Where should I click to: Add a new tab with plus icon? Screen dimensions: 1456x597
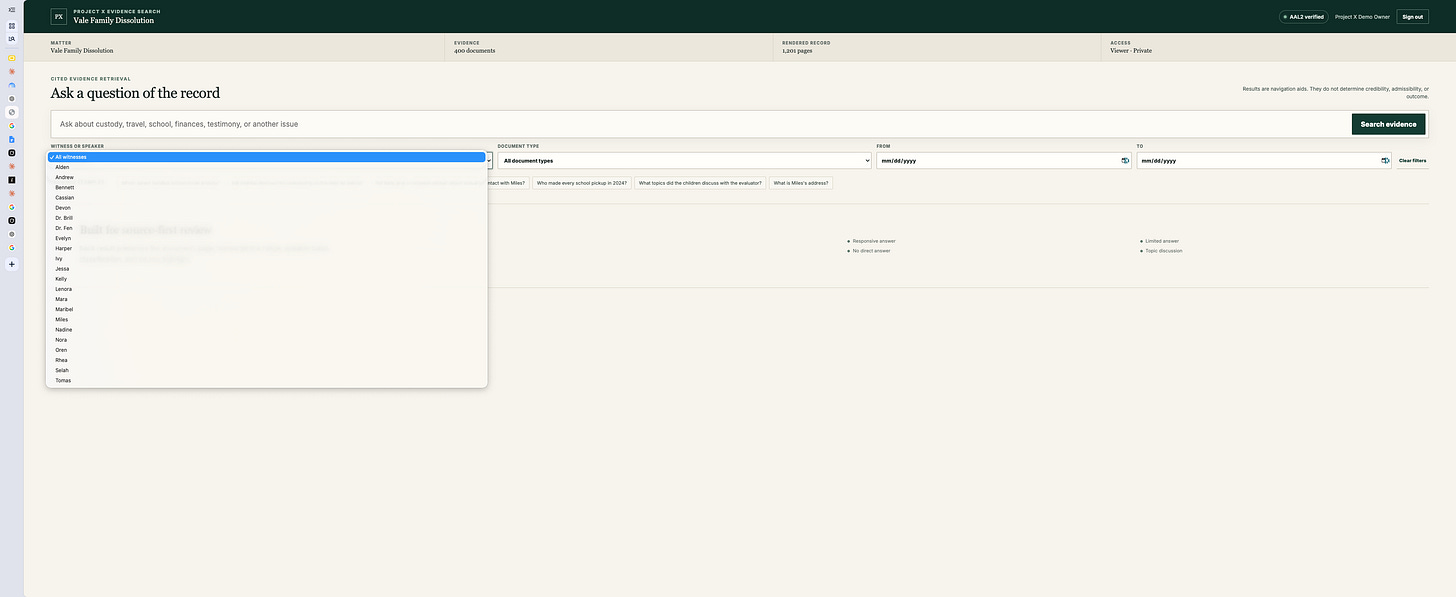pos(12,264)
